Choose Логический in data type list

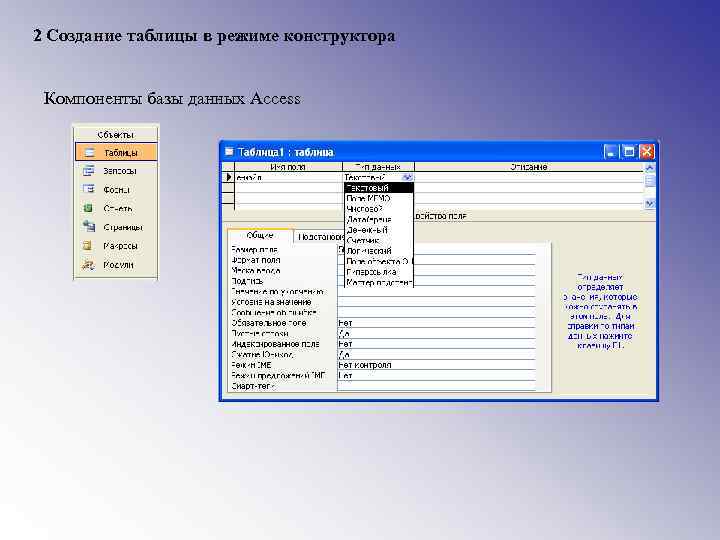click(379, 251)
